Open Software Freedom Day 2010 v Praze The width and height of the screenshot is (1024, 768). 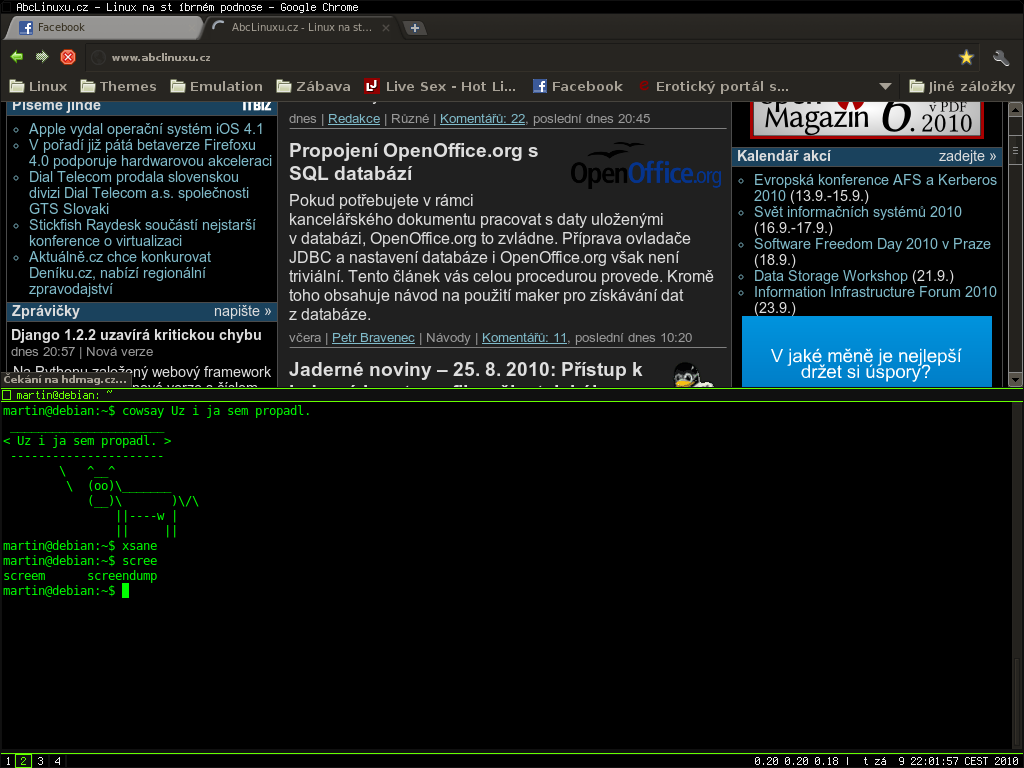[872, 244]
